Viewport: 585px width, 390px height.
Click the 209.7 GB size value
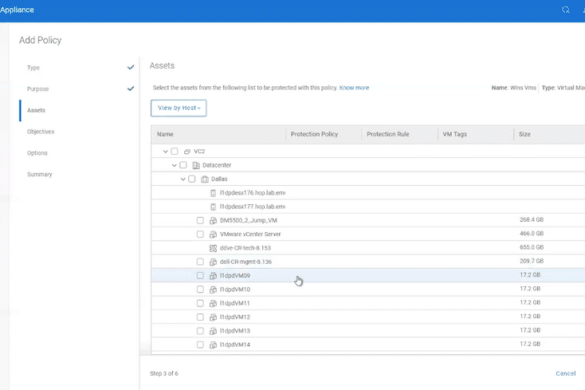click(531, 261)
